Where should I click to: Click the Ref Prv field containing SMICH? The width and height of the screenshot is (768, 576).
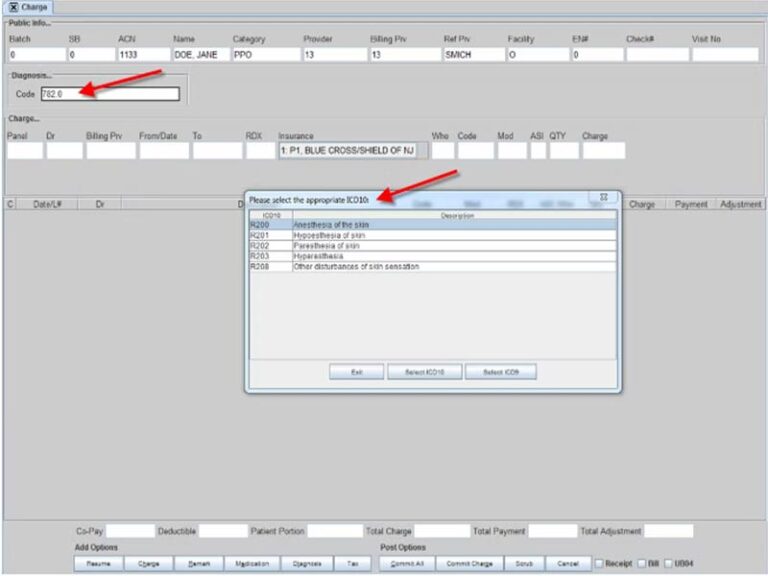tap(474, 54)
